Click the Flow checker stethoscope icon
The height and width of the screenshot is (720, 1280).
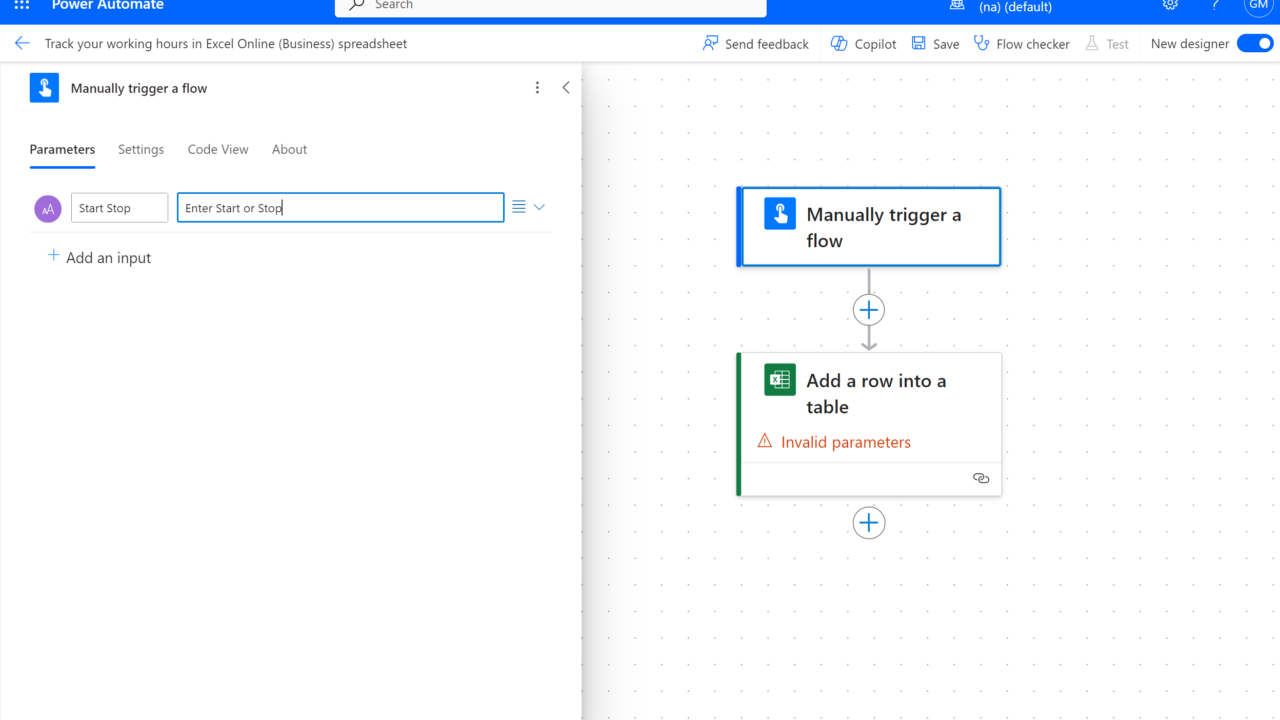click(x=981, y=44)
